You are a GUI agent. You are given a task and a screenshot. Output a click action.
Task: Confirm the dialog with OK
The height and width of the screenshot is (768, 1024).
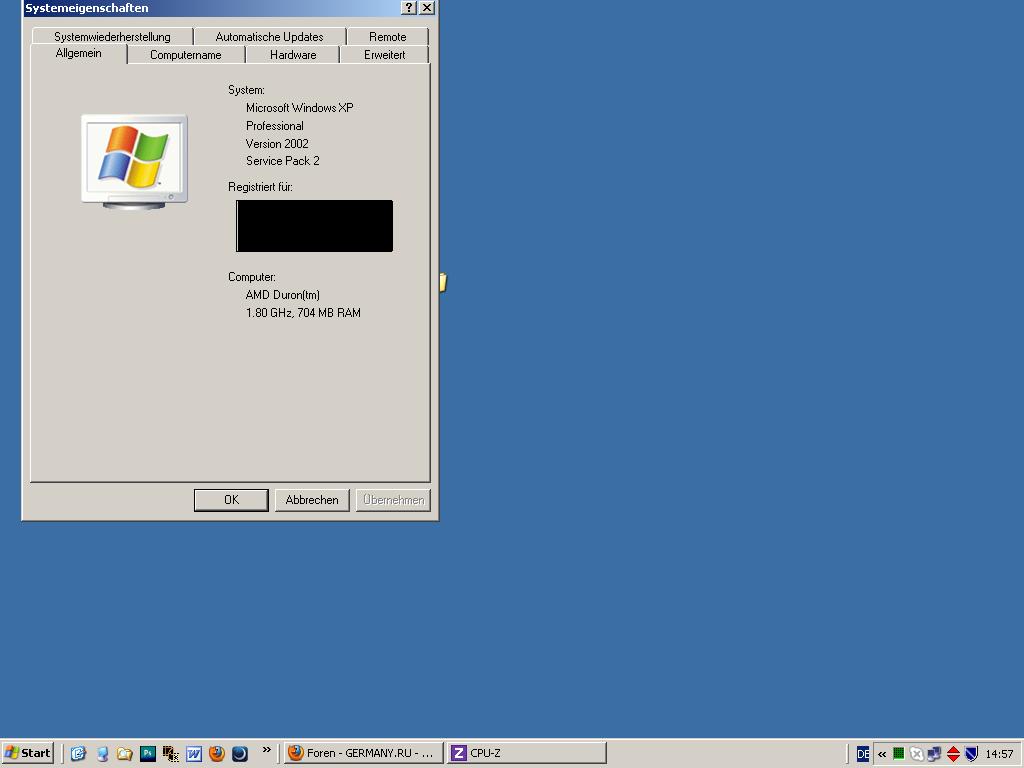click(x=231, y=500)
